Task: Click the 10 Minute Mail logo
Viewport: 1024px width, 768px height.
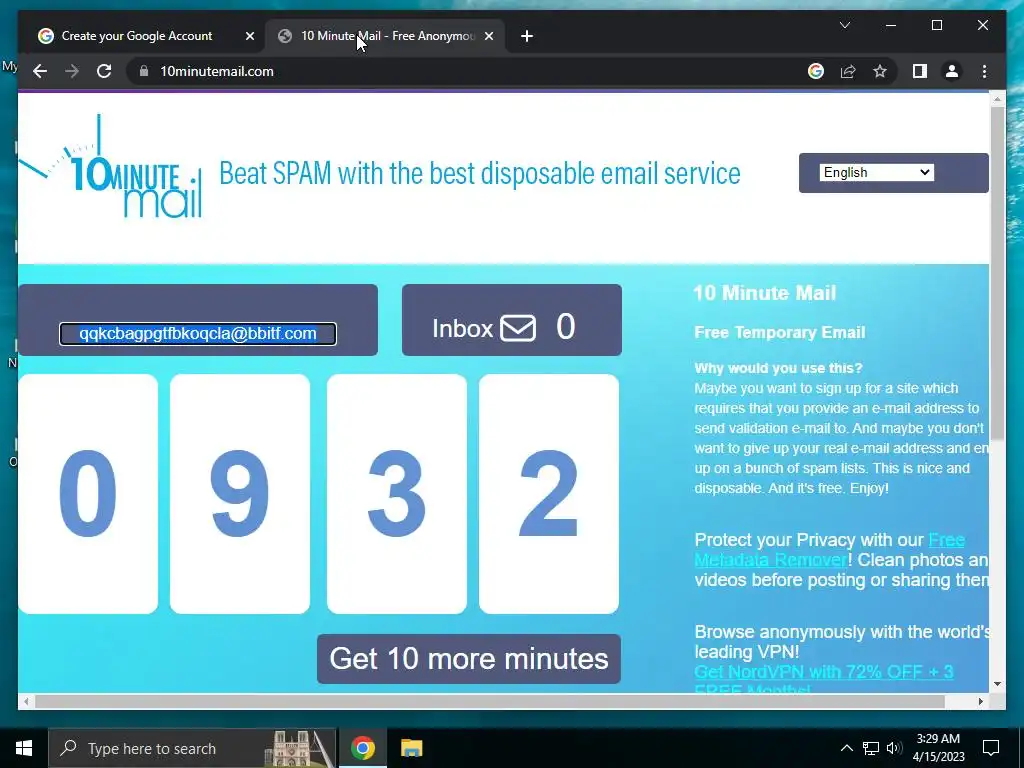Action: pos(111,169)
